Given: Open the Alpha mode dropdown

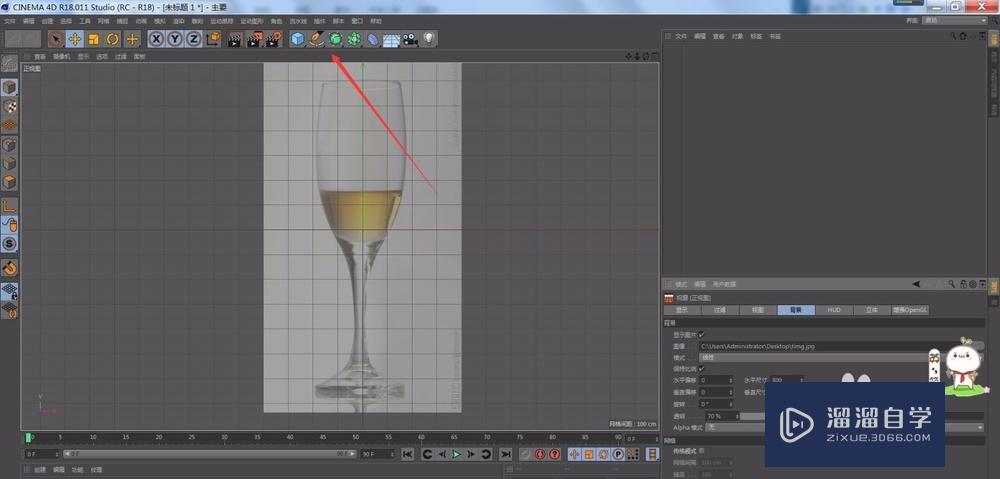Looking at the screenshot, I should click(845, 427).
